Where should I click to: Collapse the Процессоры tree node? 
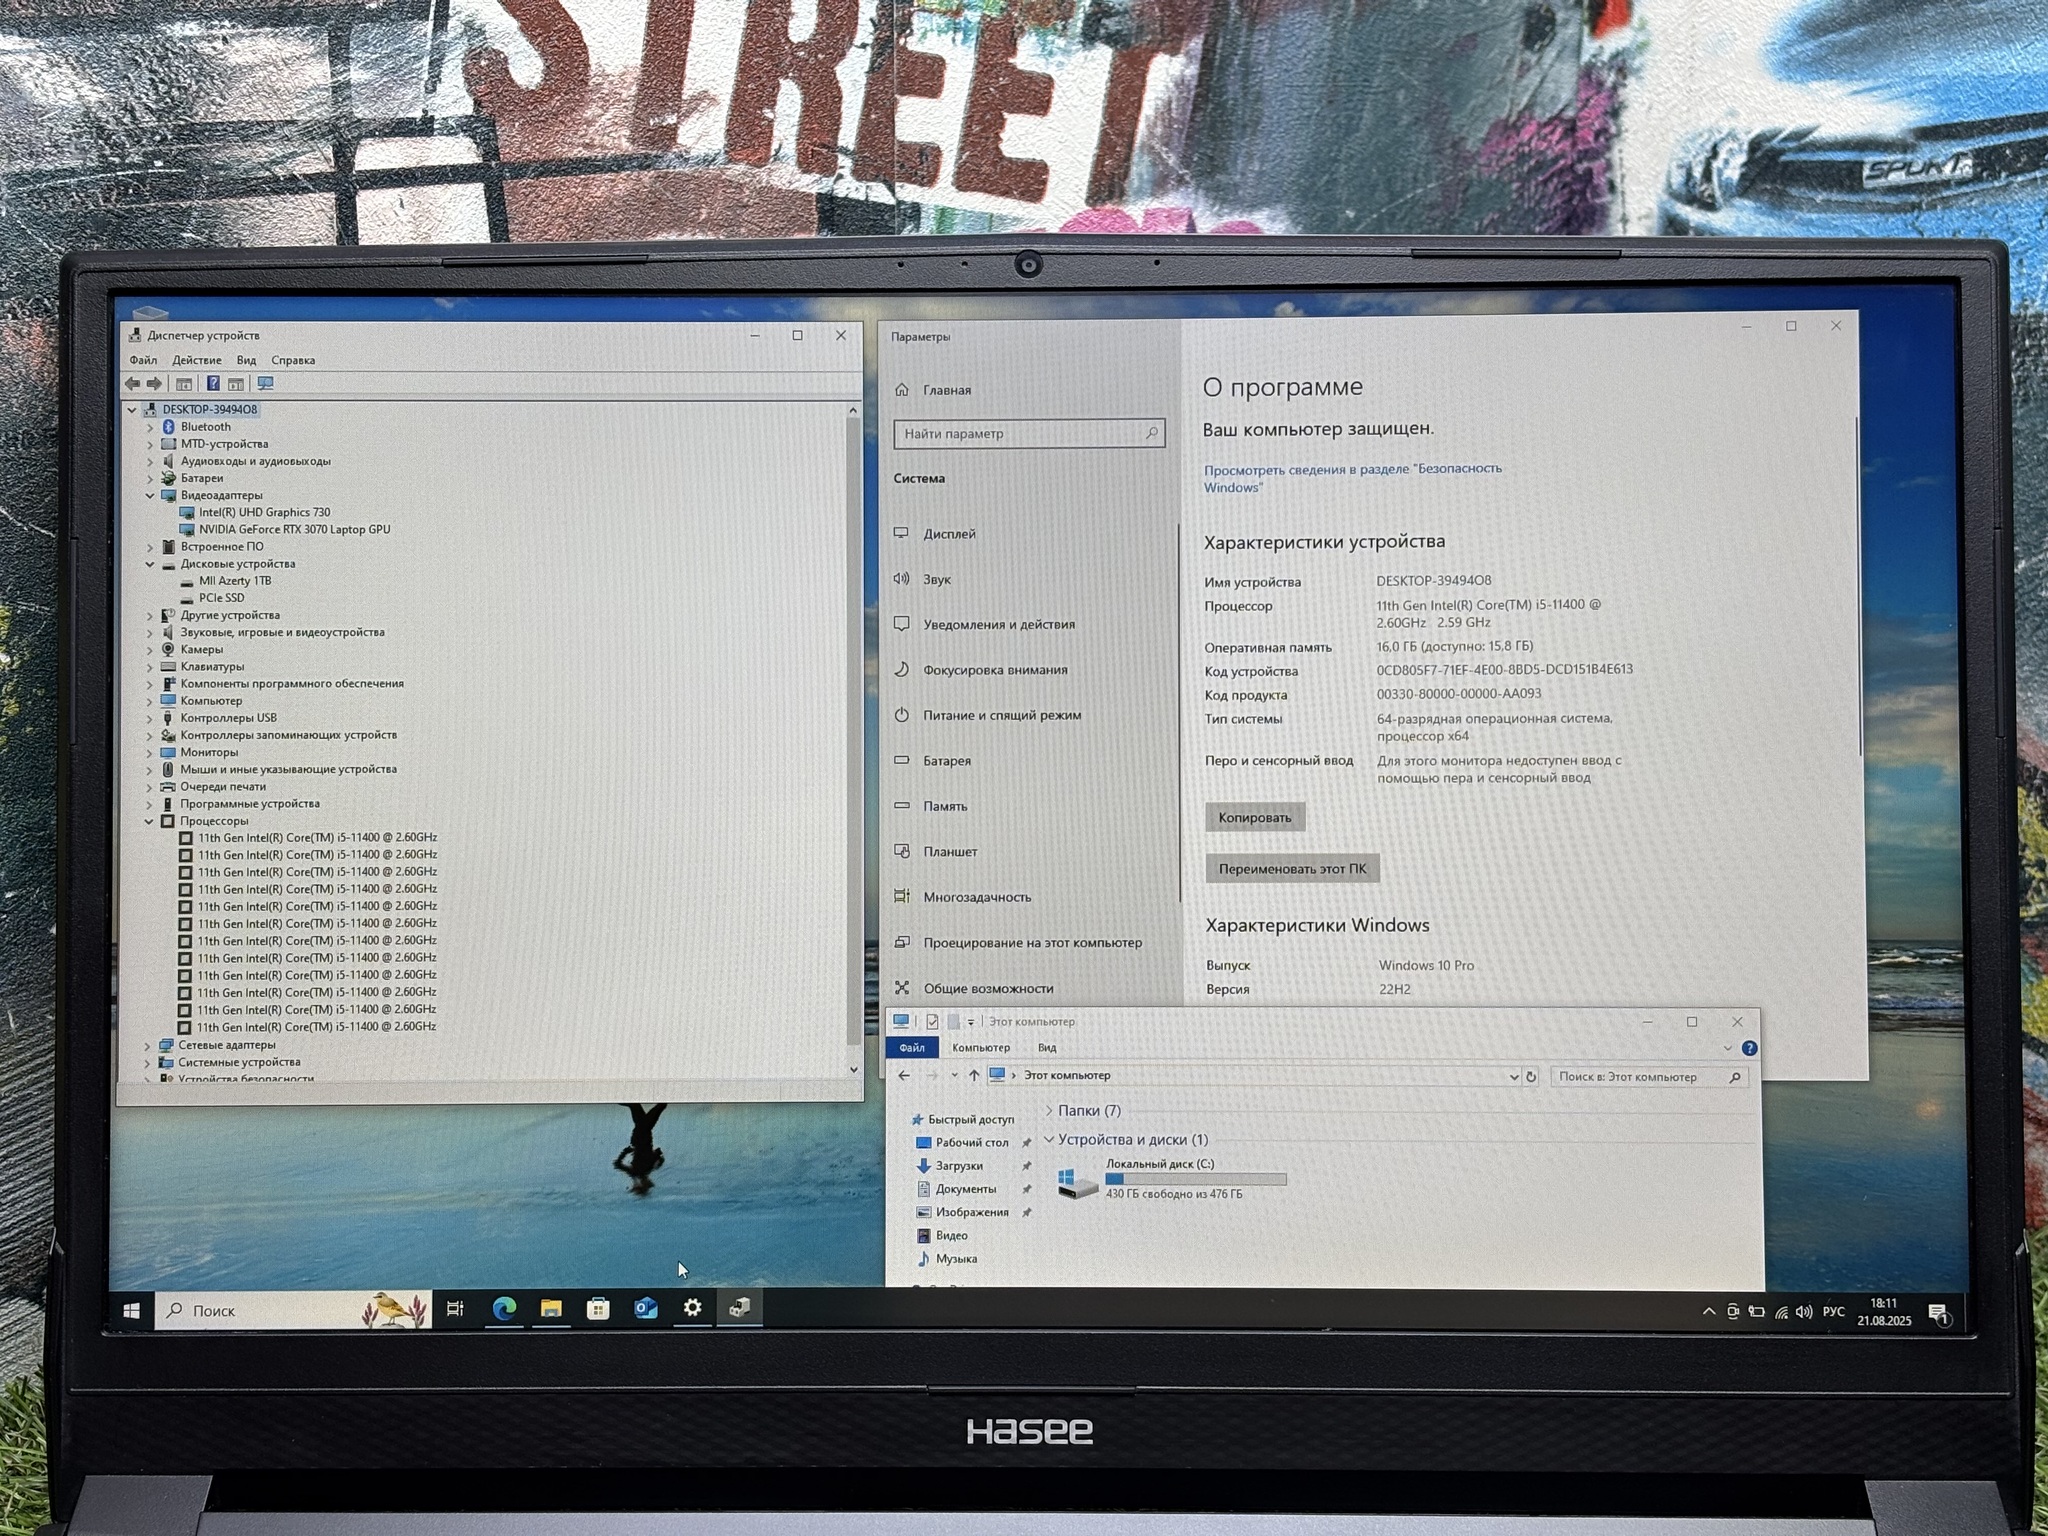click(x=149, y=821)
